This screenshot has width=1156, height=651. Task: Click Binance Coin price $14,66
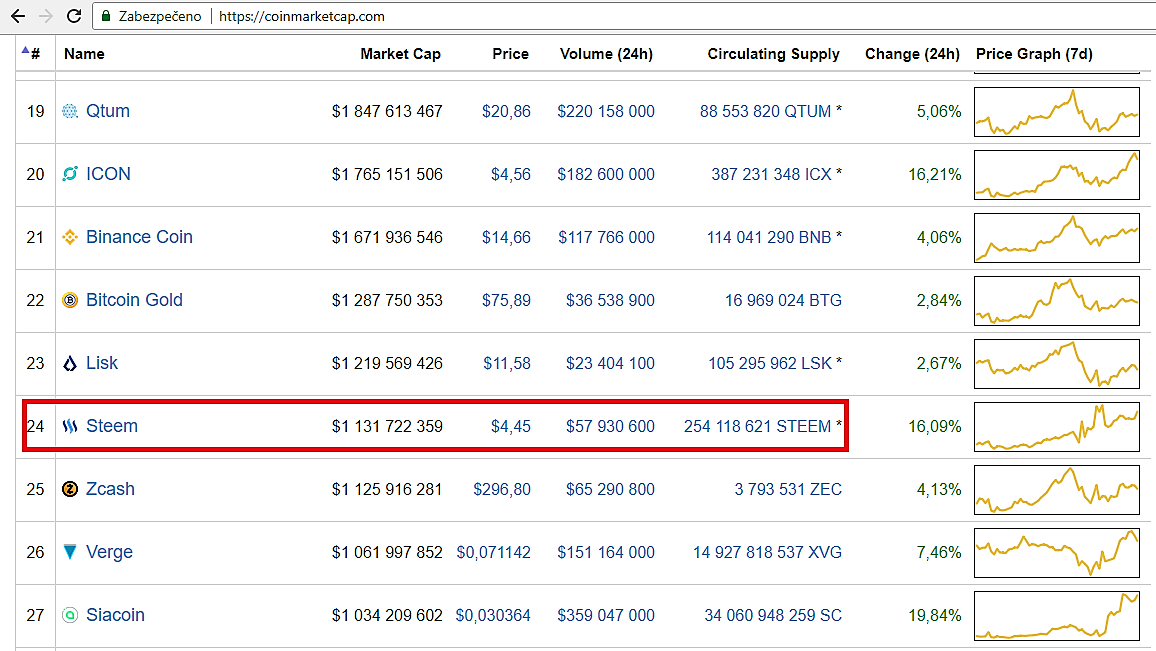[x=506, y=237]
